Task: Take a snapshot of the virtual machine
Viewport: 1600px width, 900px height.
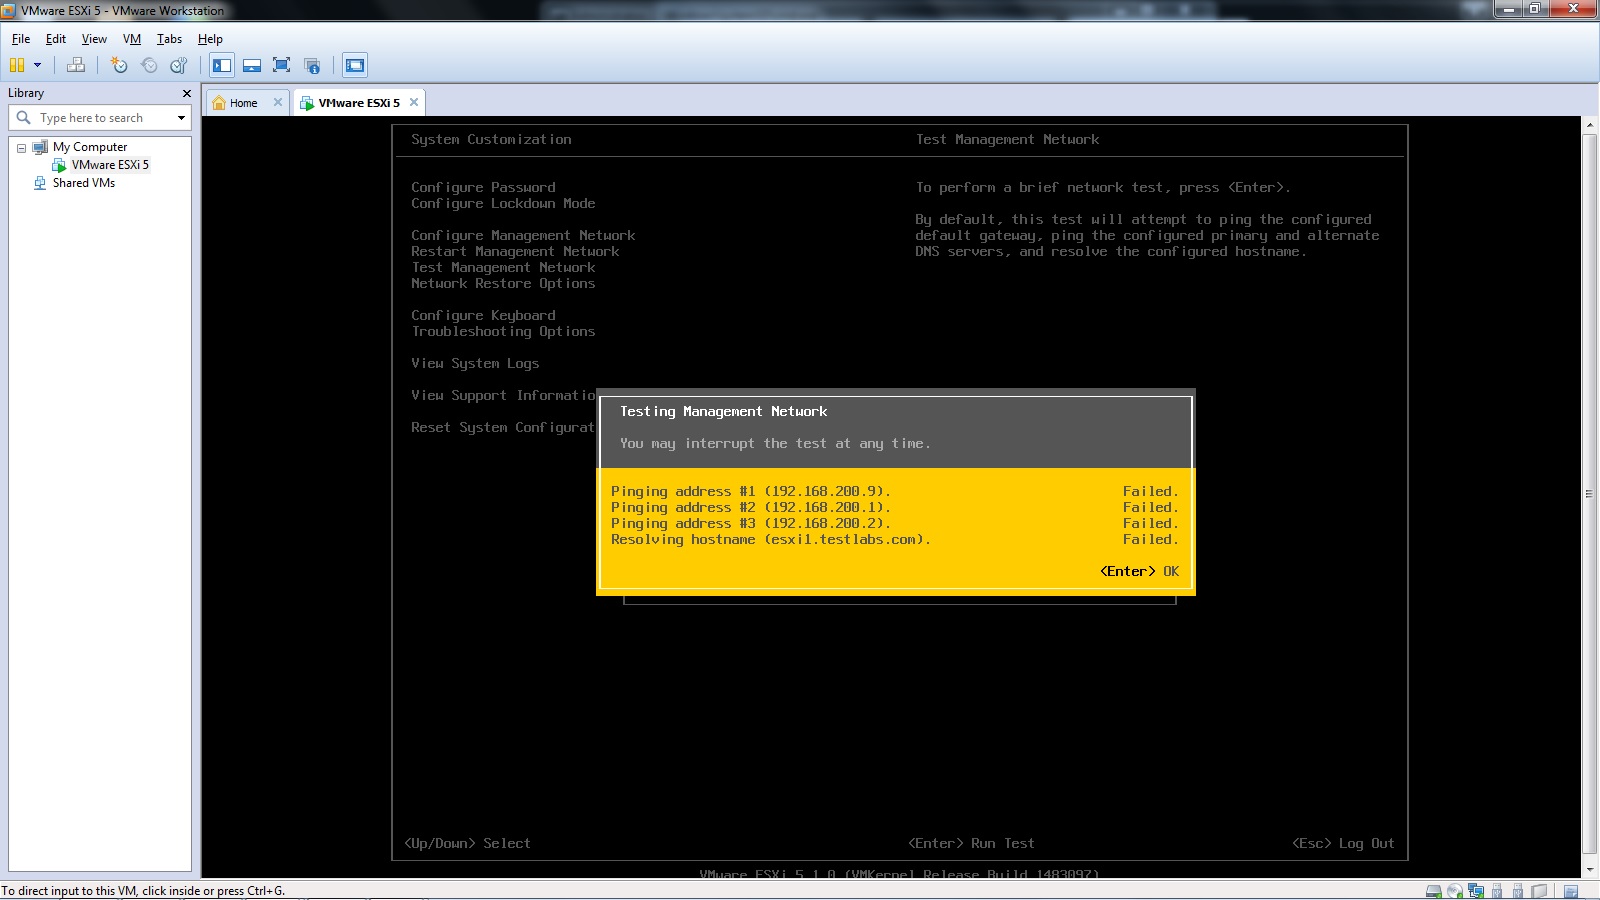Action: [118, 65]
